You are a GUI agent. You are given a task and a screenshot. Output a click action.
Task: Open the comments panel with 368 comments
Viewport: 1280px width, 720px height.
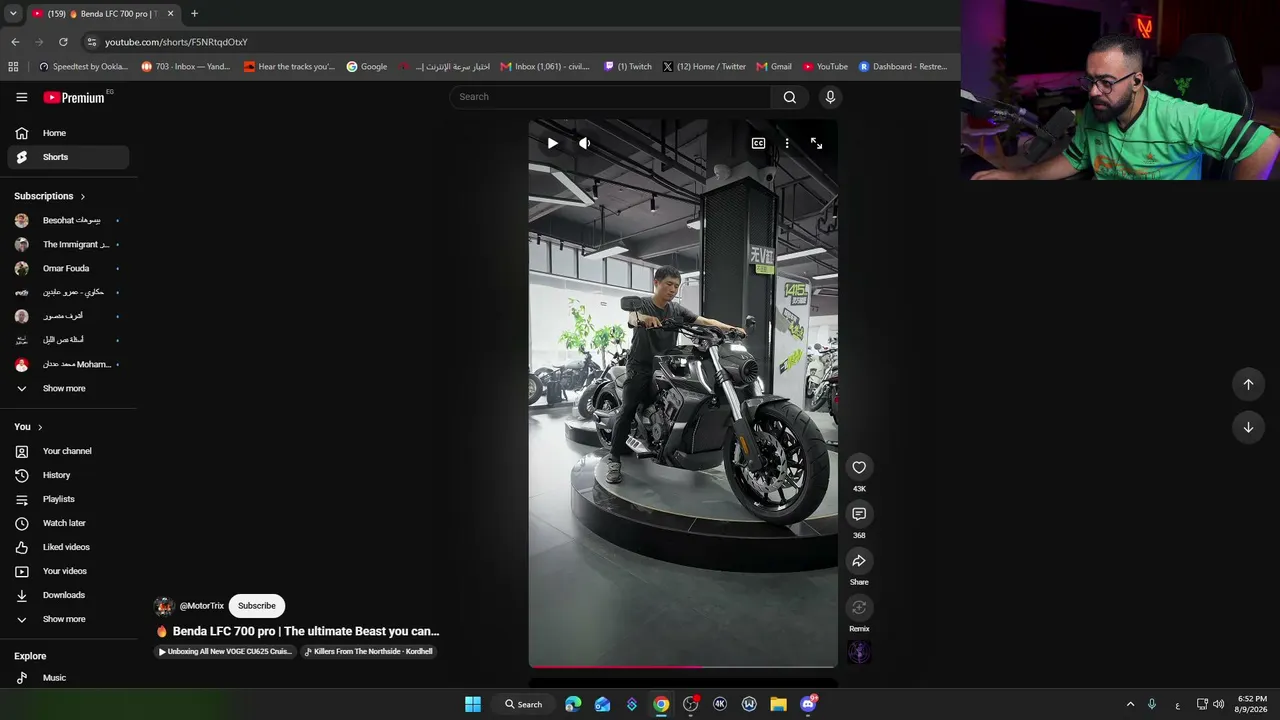859,514
